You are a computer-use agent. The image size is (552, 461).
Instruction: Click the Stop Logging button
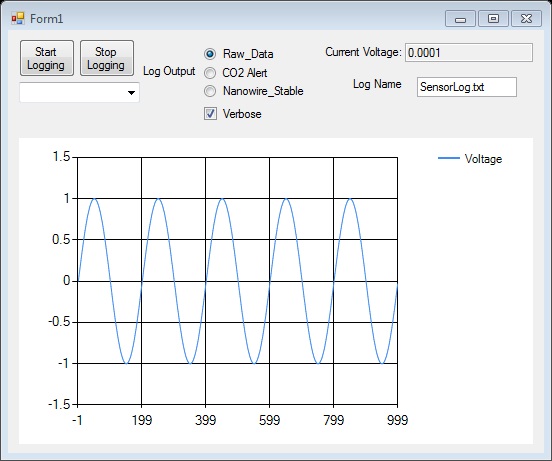[x=107, y=58]
